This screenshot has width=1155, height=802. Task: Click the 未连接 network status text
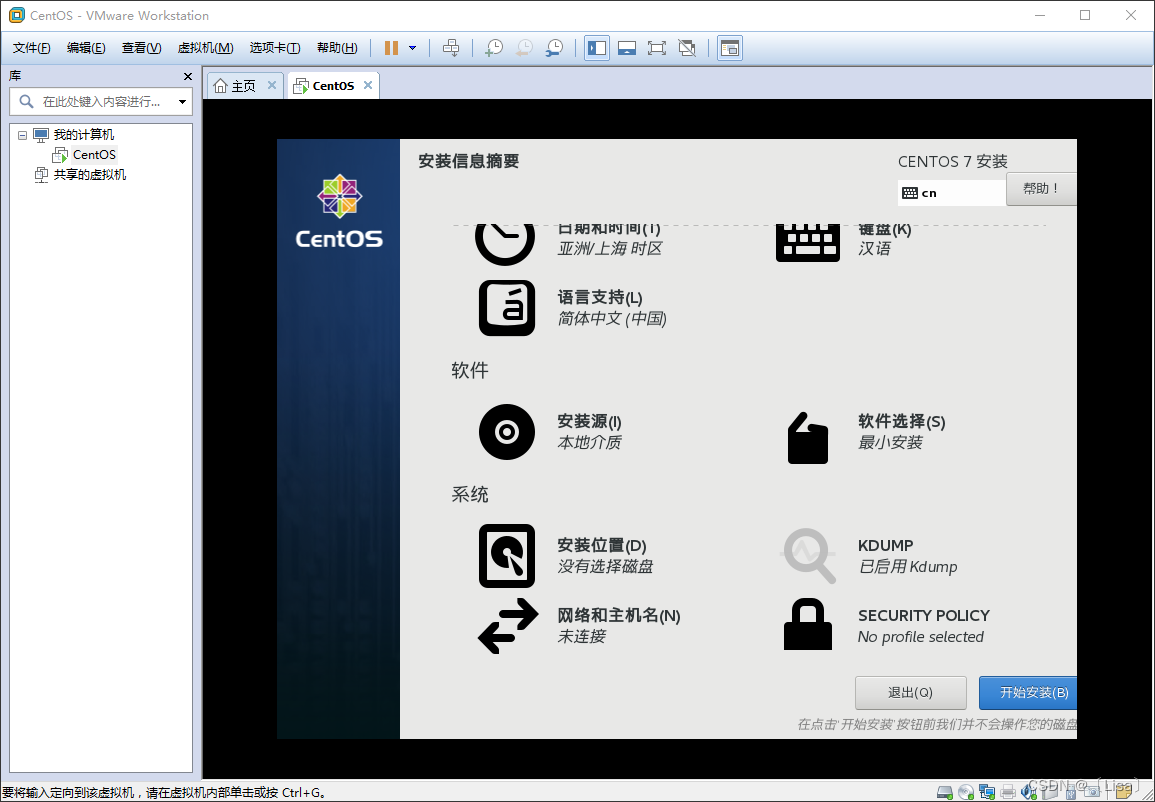point(581,636)
